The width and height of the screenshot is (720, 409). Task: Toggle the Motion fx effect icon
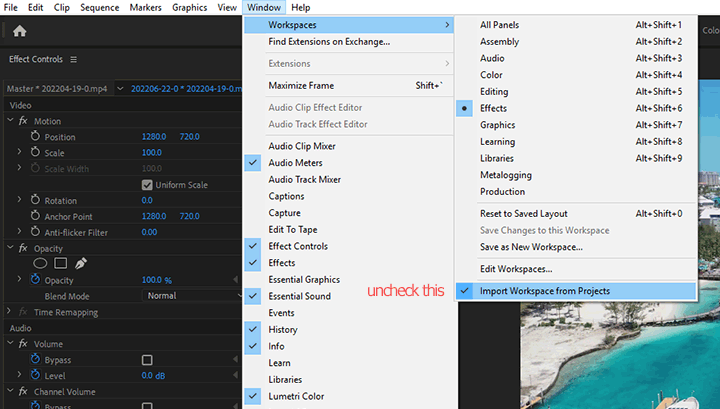coord(24,121)
